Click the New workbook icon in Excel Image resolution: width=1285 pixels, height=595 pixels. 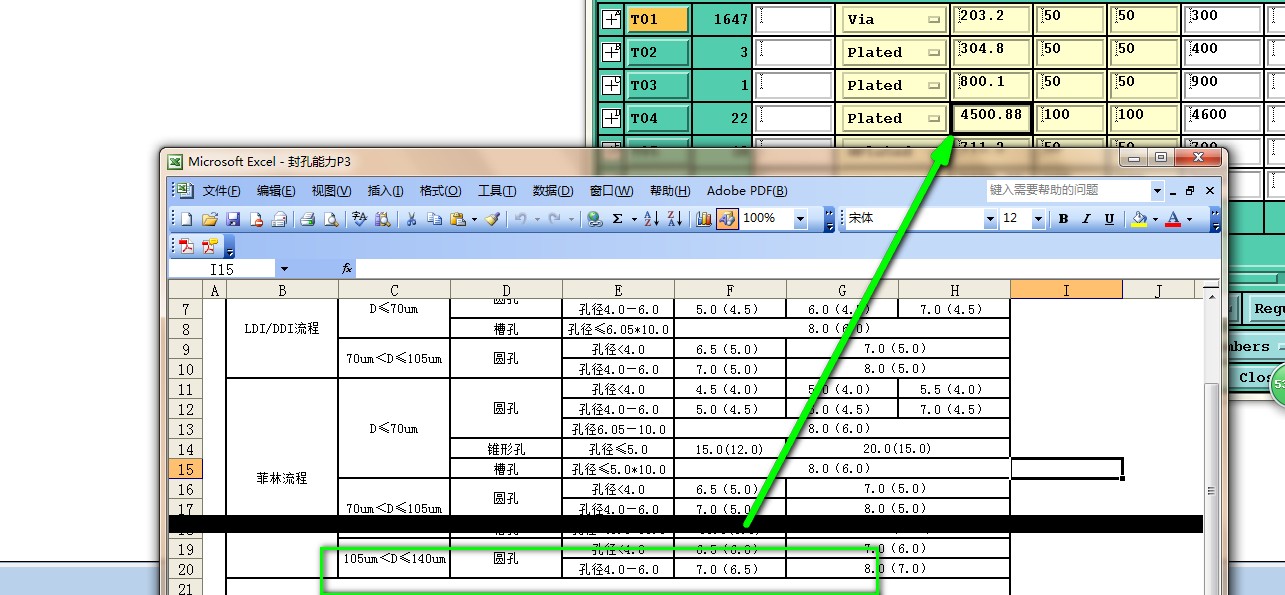click(x=187, y=219)
